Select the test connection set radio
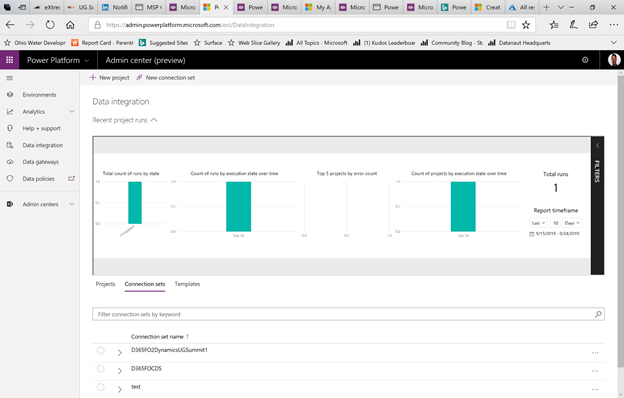The image size is (624, 398). click(x=101, y=387)
